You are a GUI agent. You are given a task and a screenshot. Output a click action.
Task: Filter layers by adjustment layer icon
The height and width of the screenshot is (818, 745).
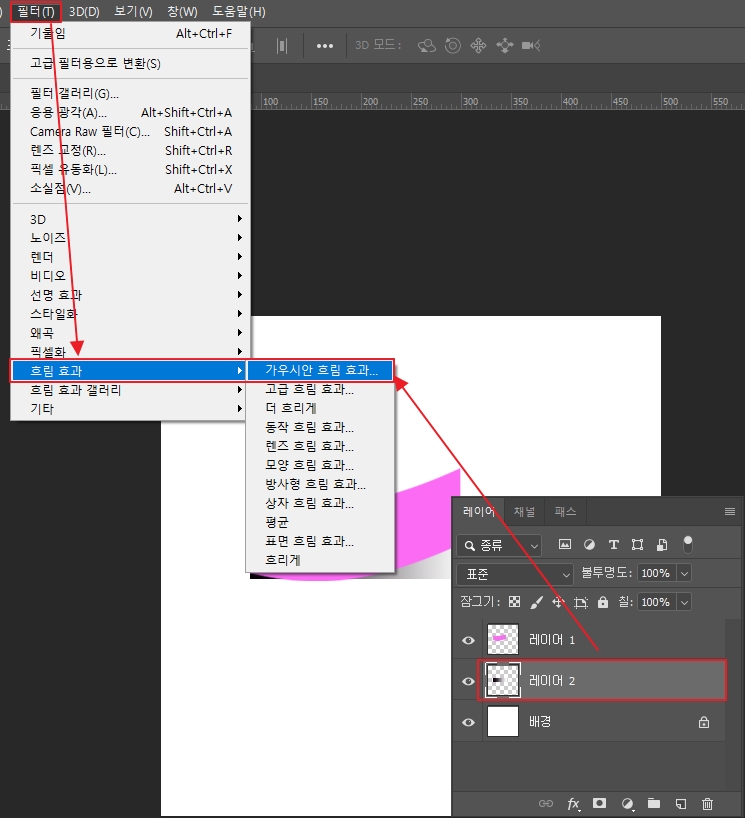coord(590,545)
